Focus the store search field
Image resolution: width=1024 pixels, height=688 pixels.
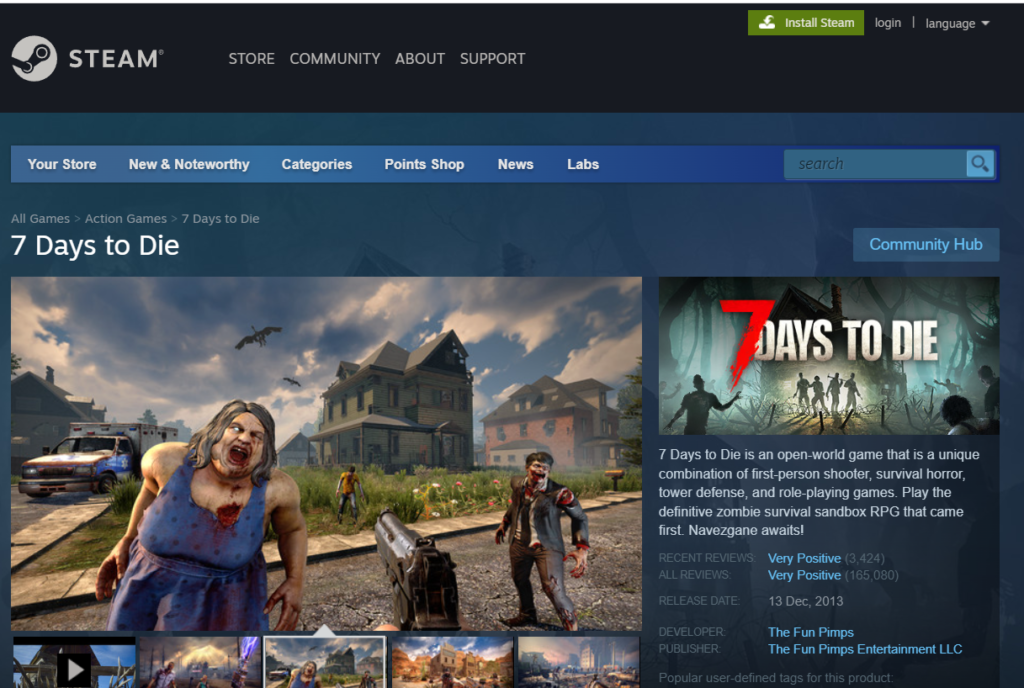click(875, 164)
